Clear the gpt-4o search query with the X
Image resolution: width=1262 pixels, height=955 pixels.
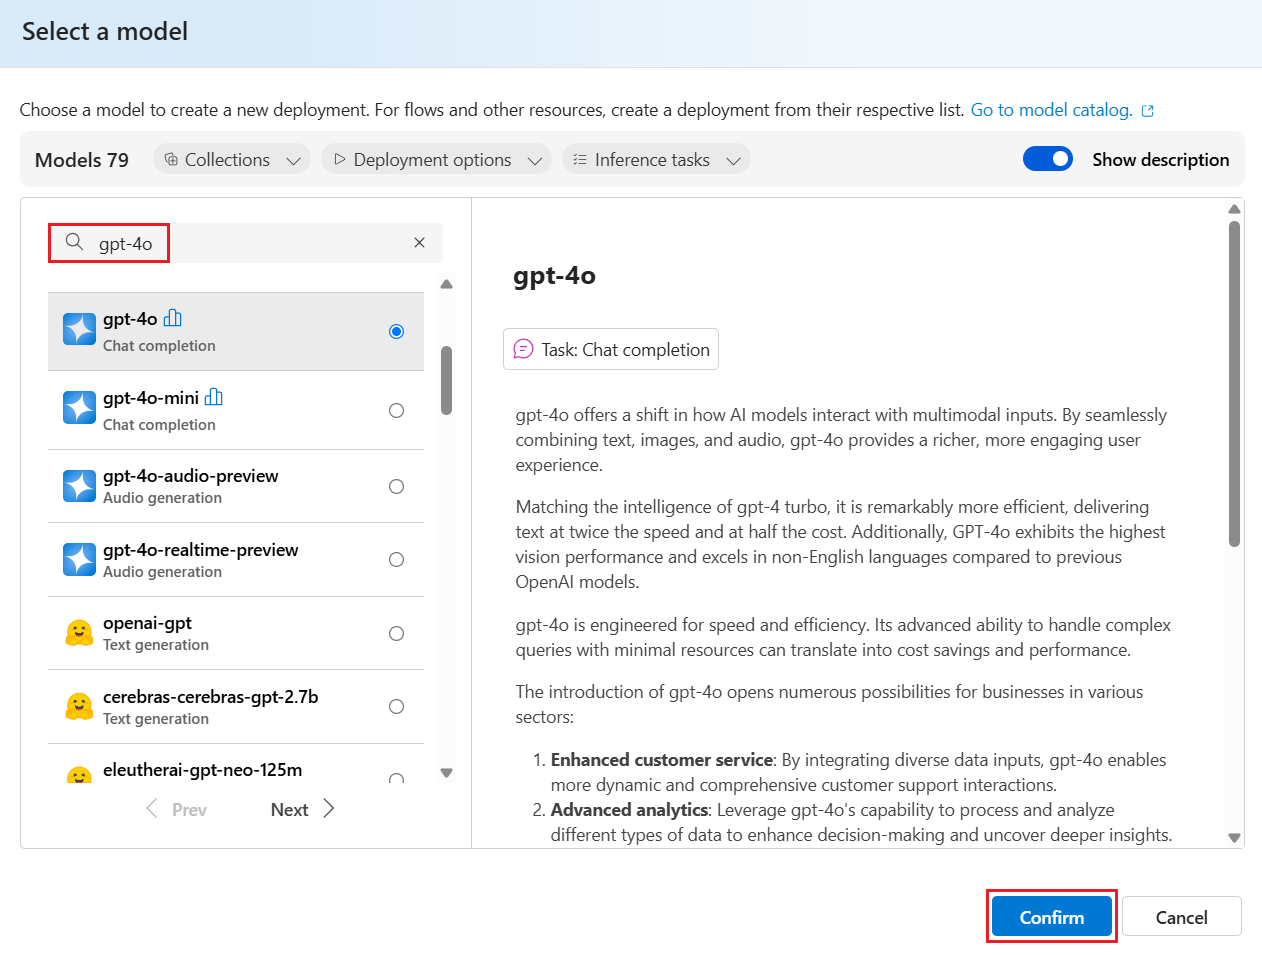419,242
